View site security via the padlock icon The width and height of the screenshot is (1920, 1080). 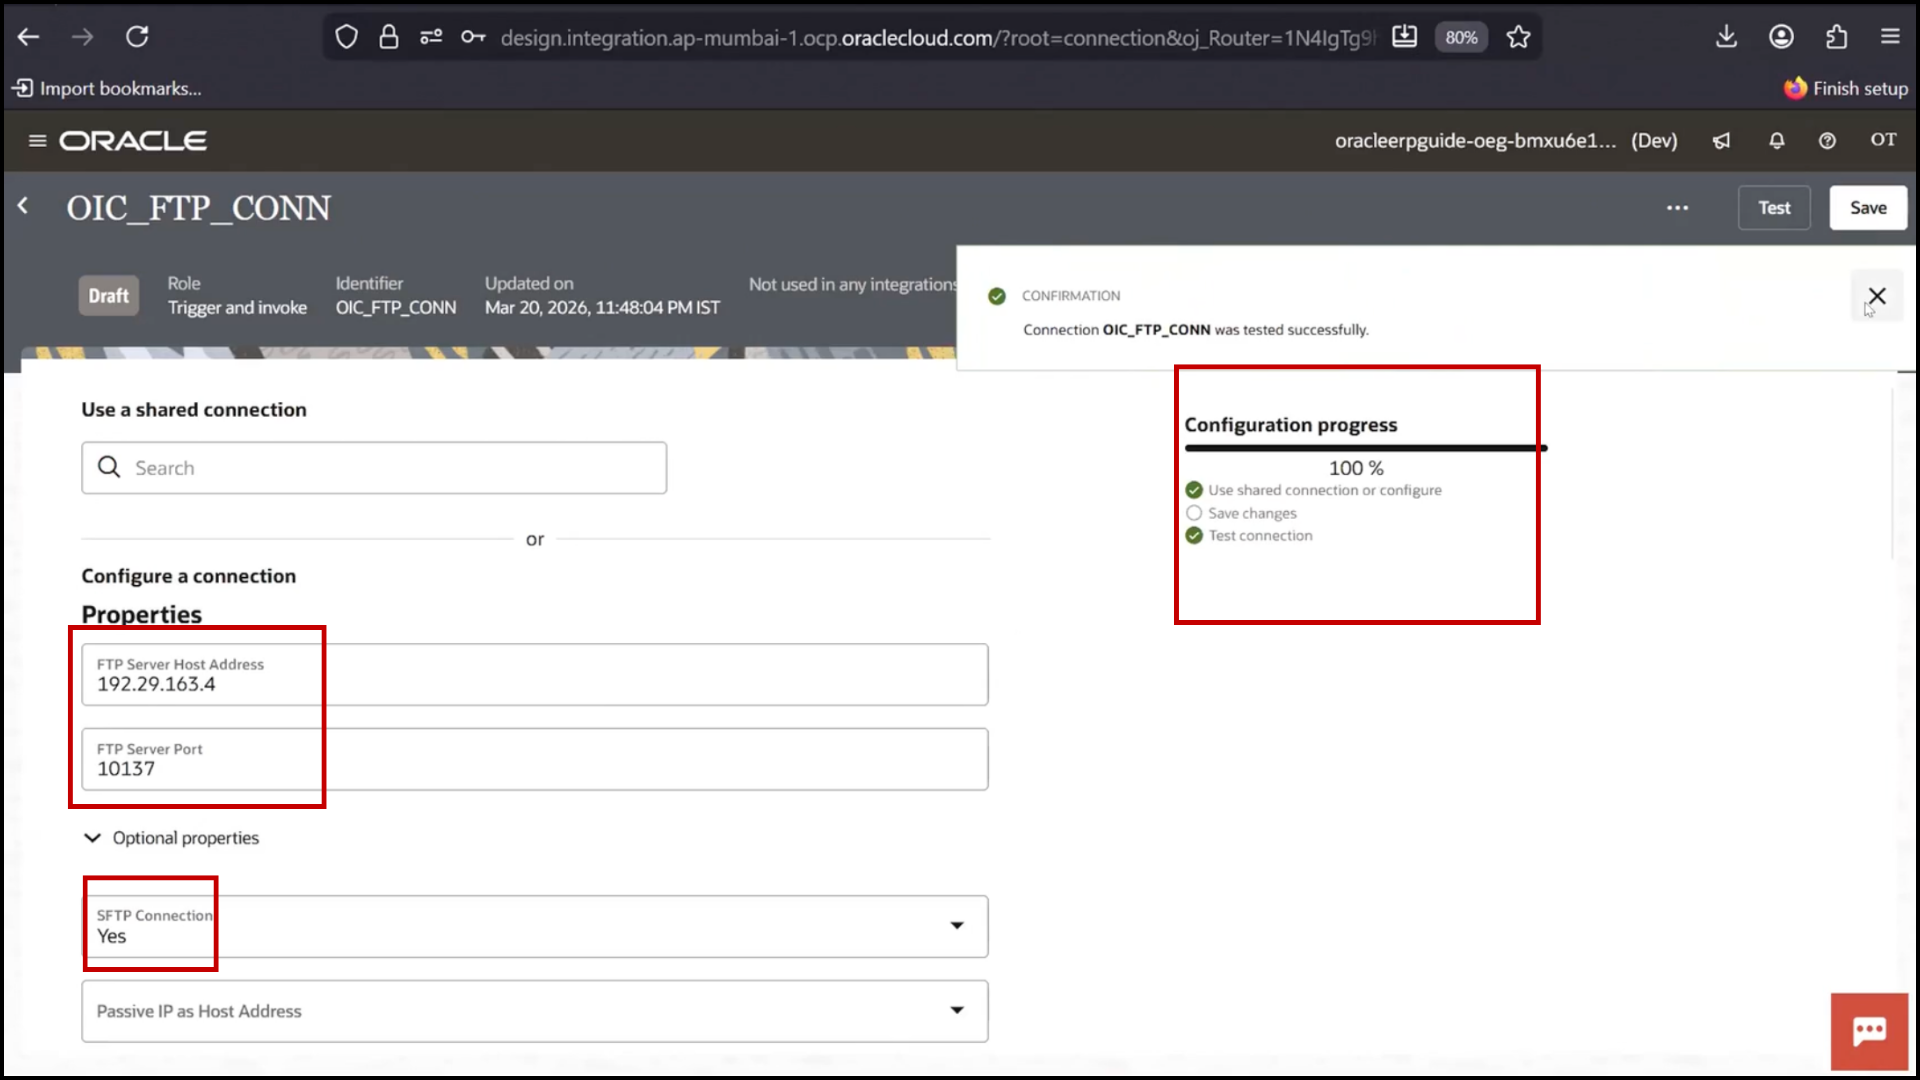[389, 37]
